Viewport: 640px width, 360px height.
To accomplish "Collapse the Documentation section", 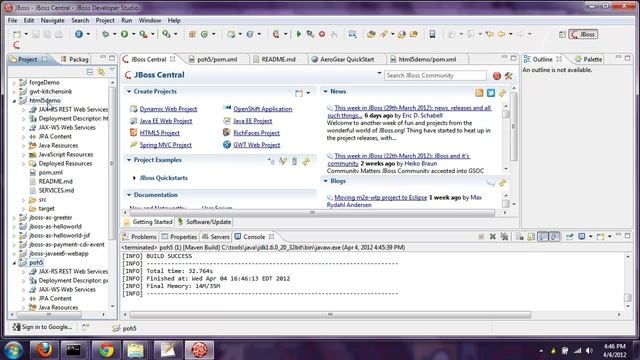I will click(129, 195).
